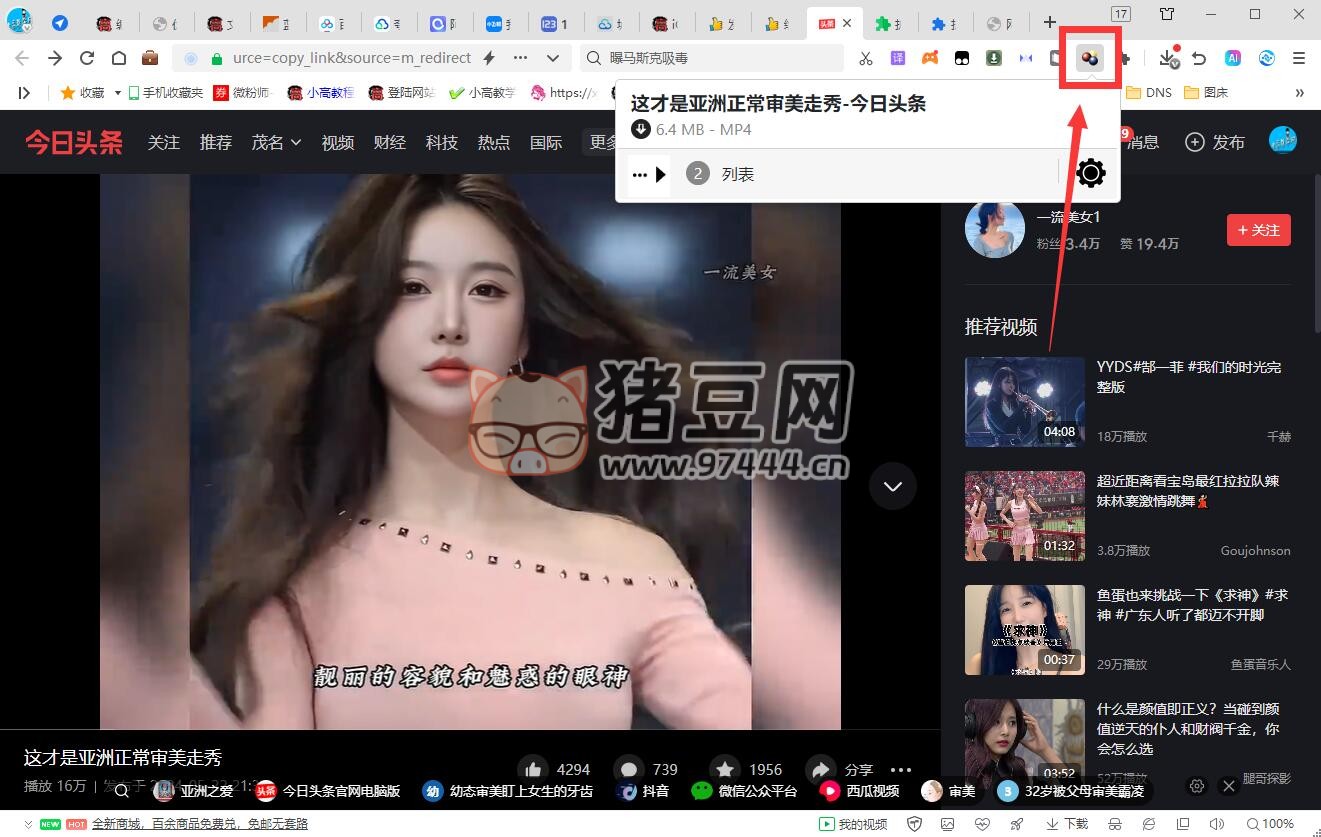Click the undo closed tab icon
1321x837 pixels.
1199,58
